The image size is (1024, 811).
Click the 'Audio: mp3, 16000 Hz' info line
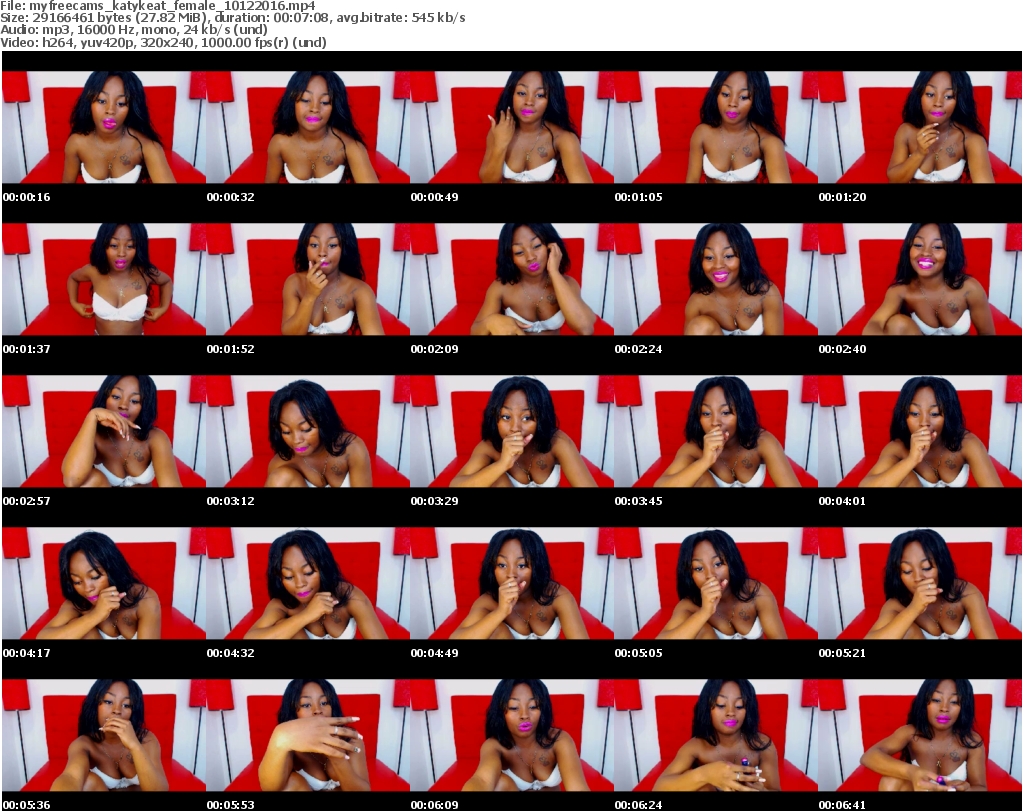pyautogui.click(x=134, y=30)
